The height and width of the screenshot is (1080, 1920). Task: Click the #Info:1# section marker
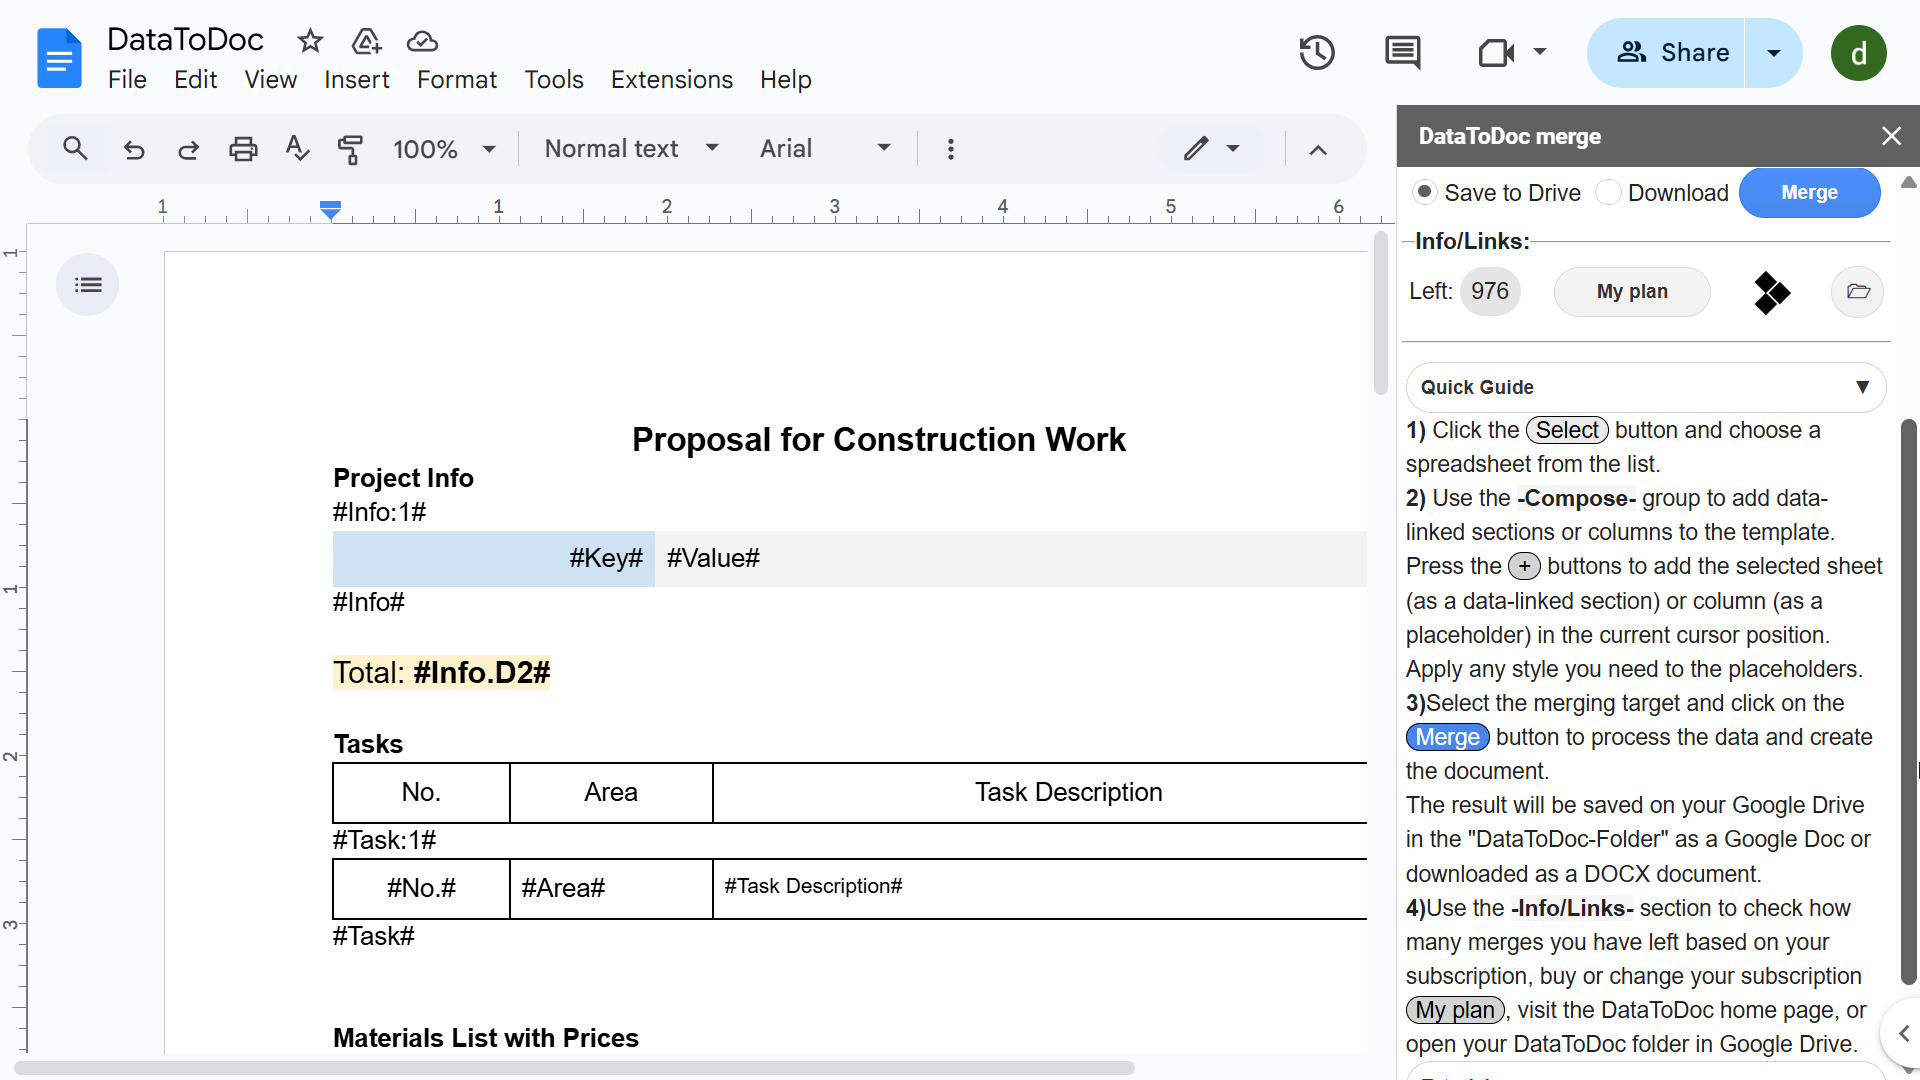(380, 513)
